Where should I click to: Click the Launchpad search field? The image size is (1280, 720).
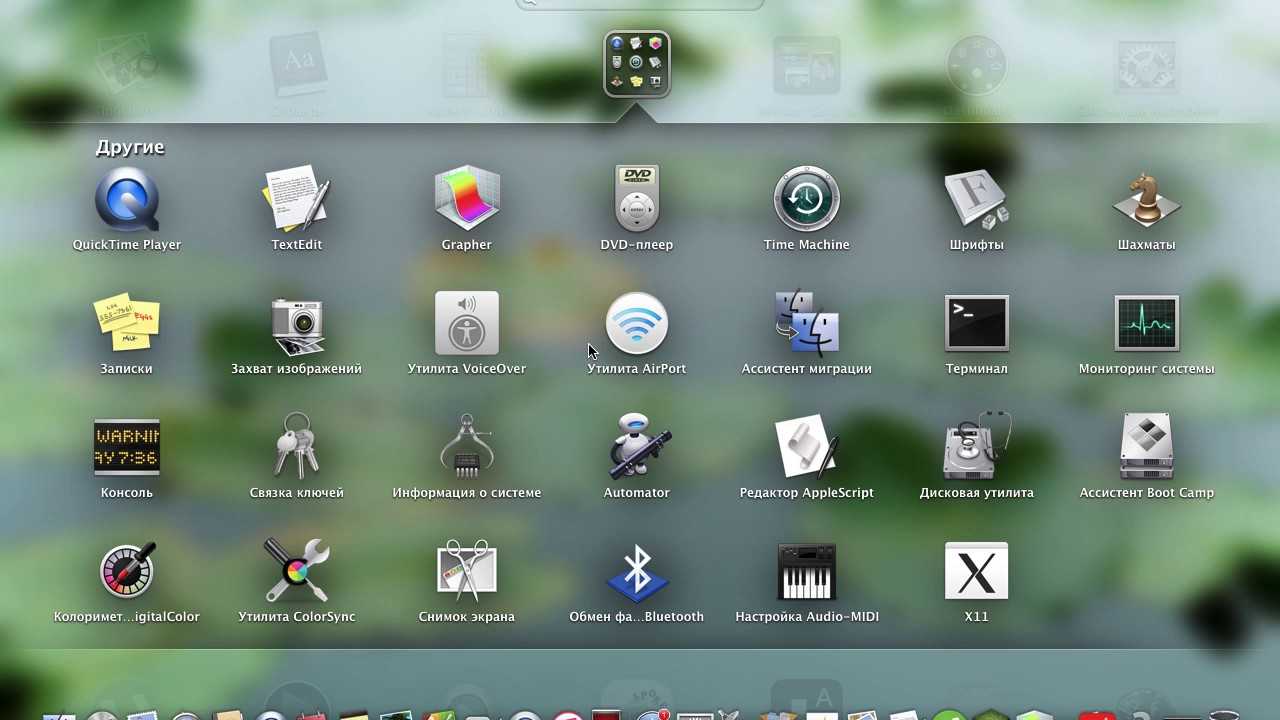640,4
